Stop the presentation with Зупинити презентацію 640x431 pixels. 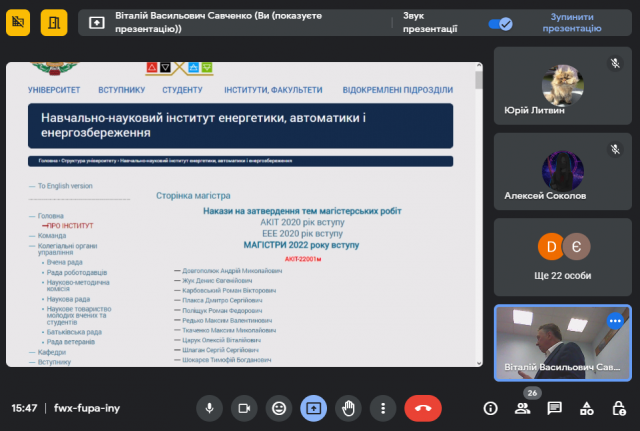[572, 22]
